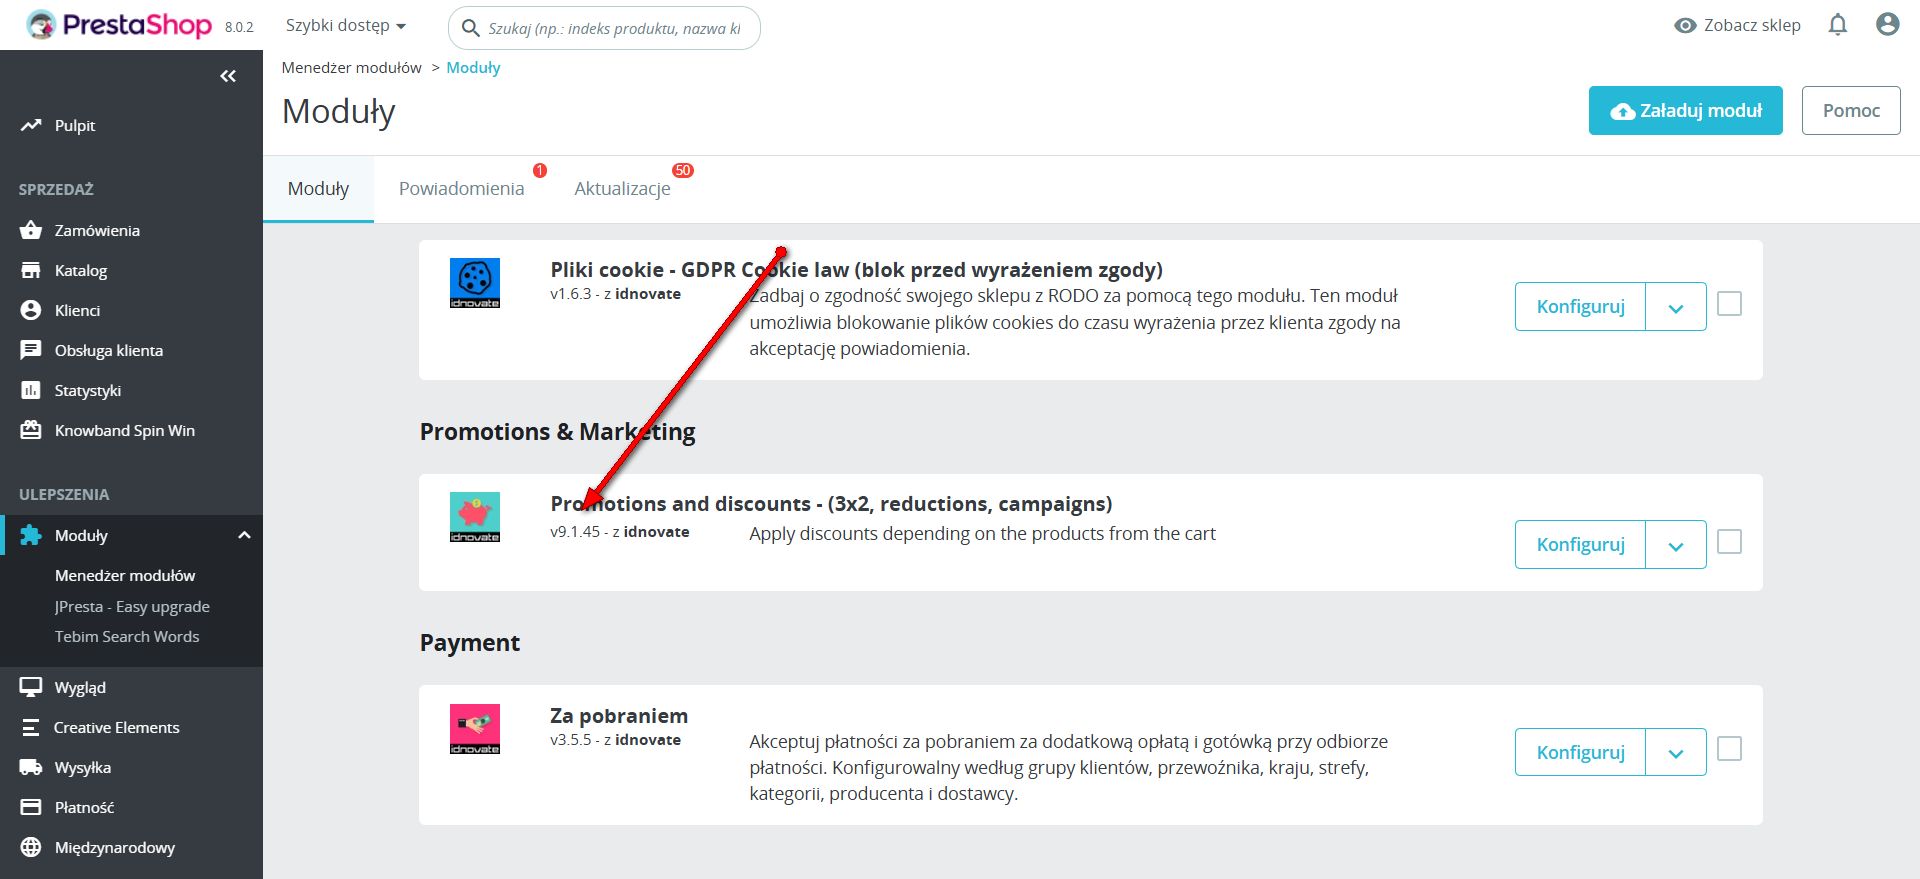Collapse the sidebar with double-chevron icon

click(228, 76)
